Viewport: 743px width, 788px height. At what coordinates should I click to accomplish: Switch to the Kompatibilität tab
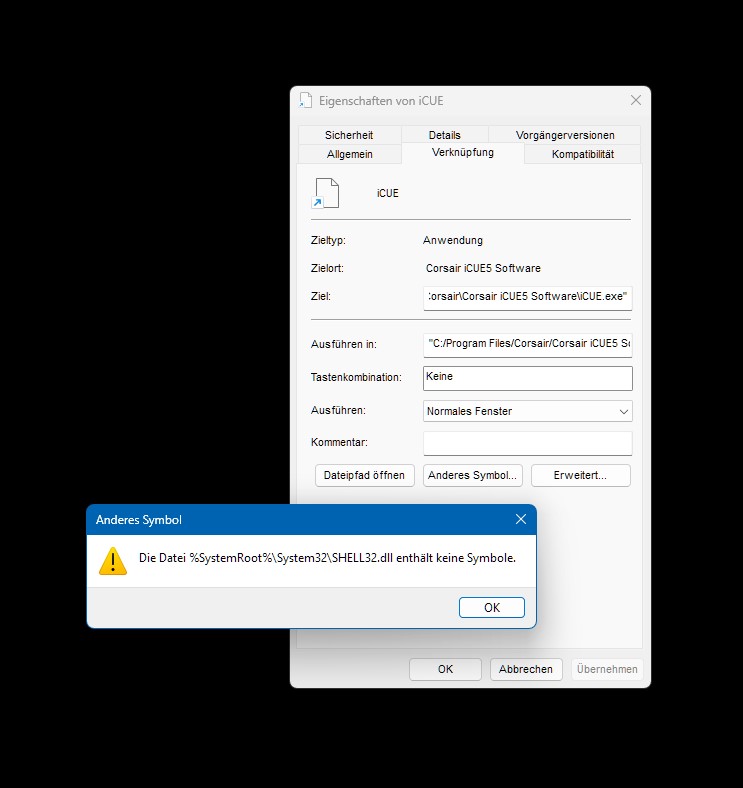583,154
